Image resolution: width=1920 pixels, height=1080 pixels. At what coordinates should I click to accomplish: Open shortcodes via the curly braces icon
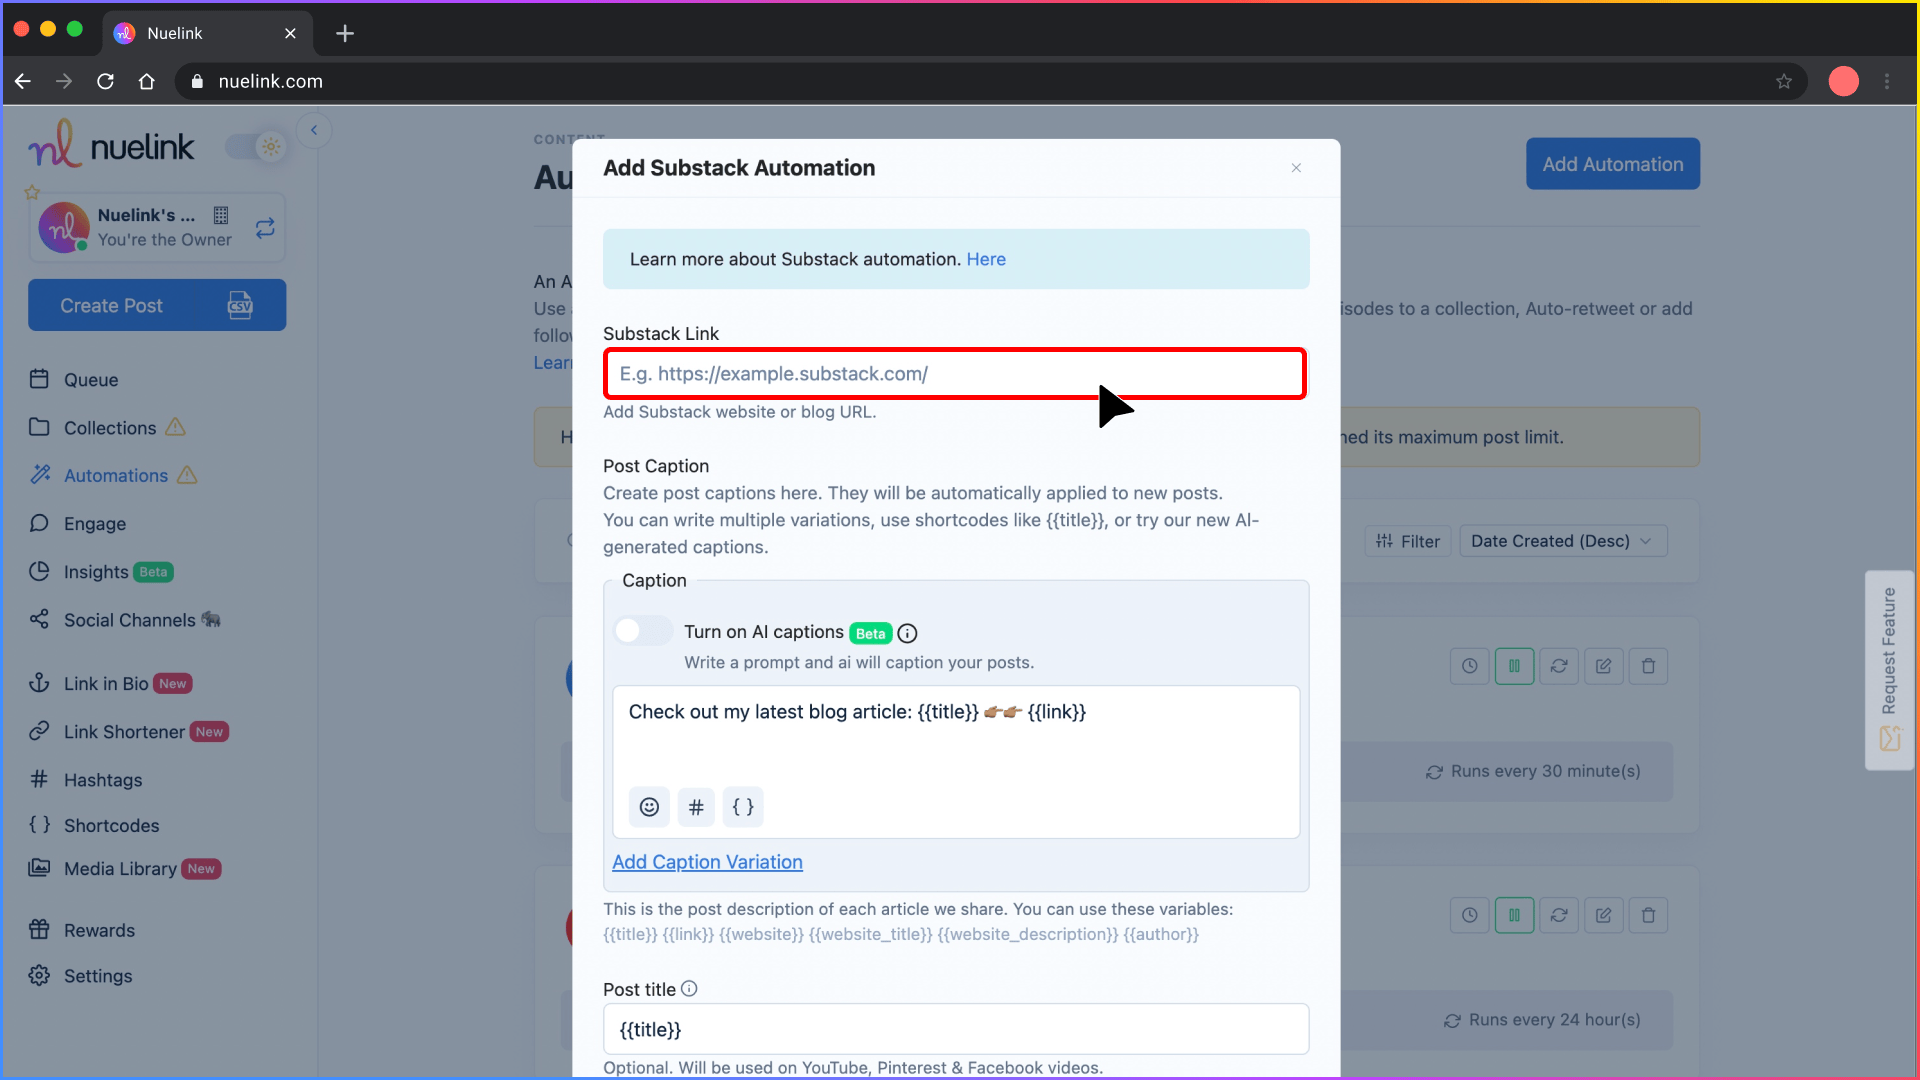(743, 807)
